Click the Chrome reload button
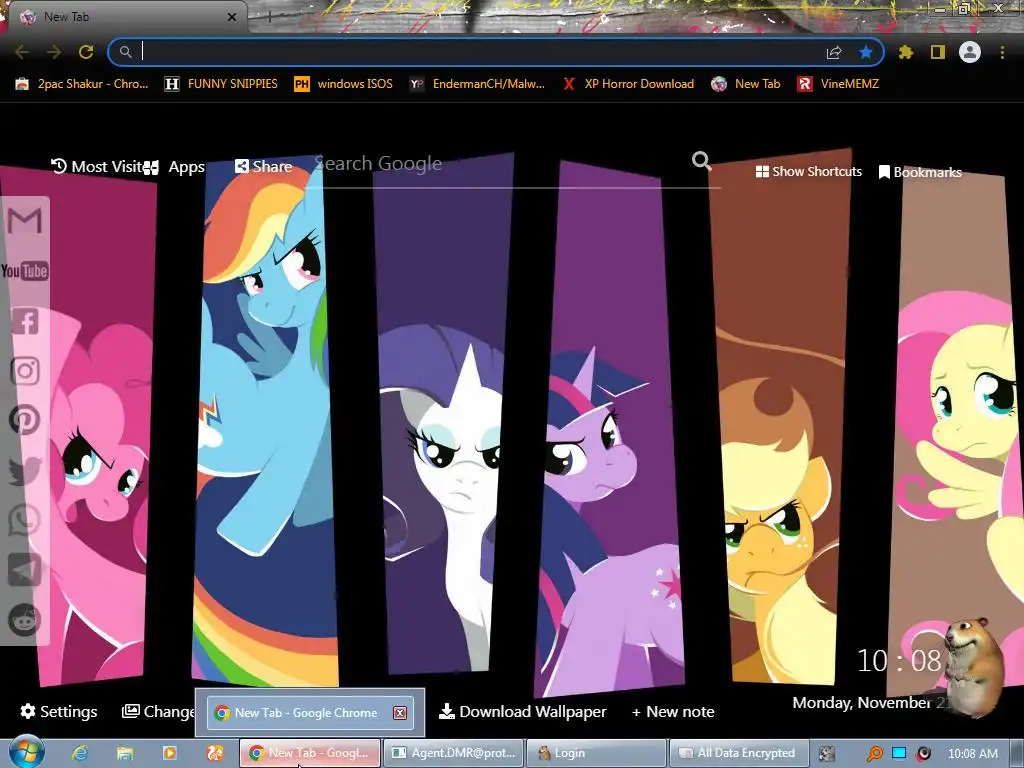This screenshot has height=768, width=1024. 86,52
